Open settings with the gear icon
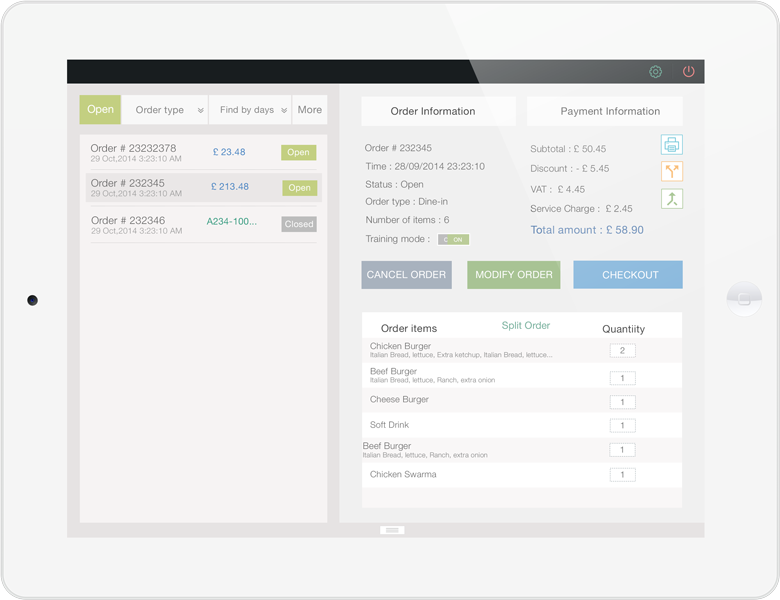780x600 pixels. pyautogui.click(x=656, y=72)
